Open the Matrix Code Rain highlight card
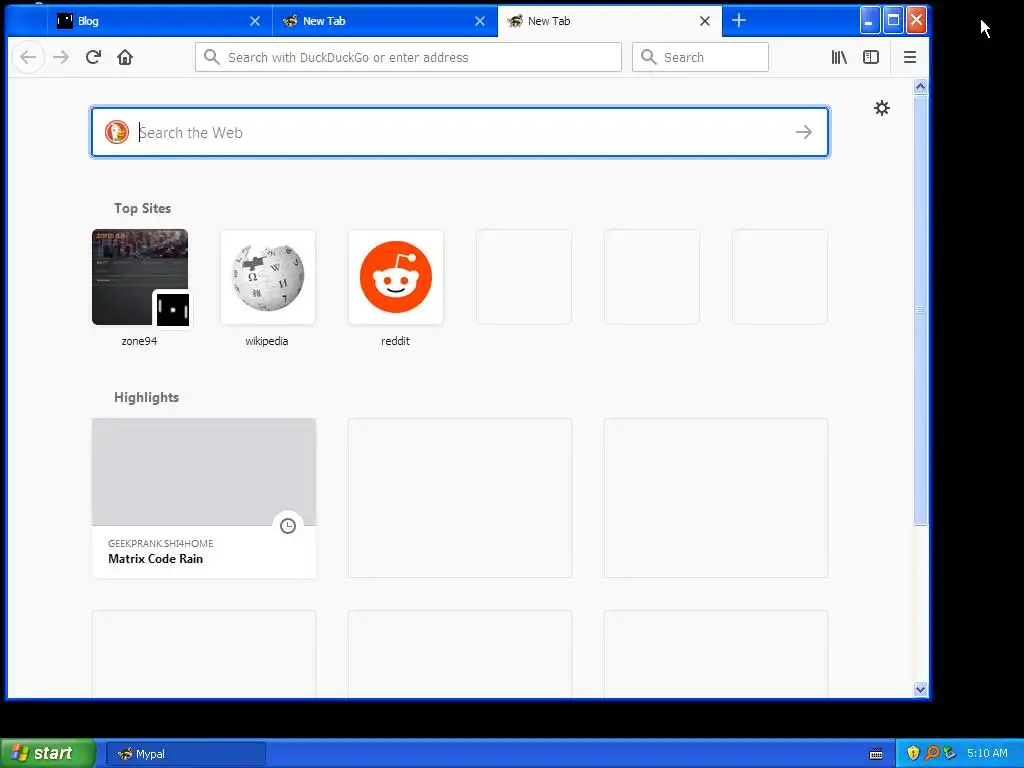 tap(204, 498)
